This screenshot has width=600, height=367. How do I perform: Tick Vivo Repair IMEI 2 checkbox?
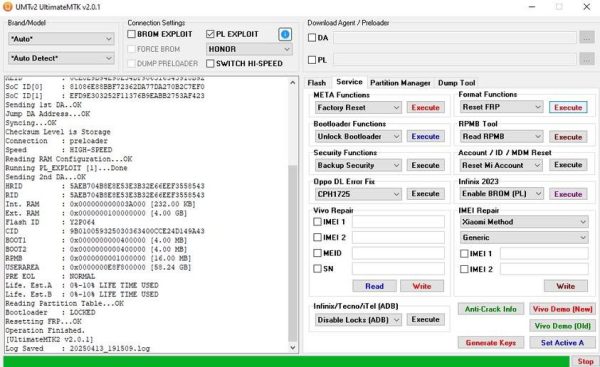[x=317, y=237]
